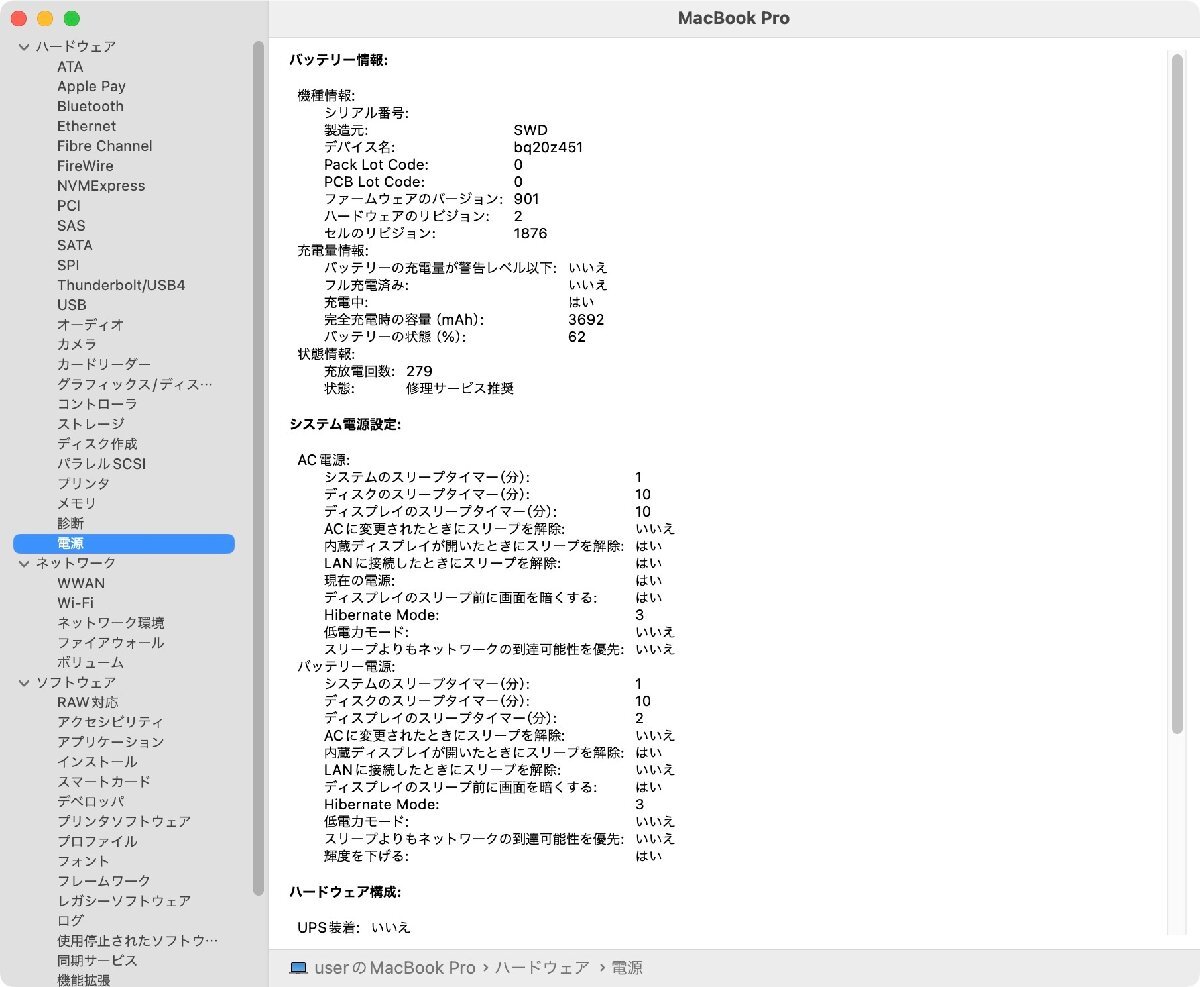Select グラフィックス/ディス… entry

click(134, 384)
